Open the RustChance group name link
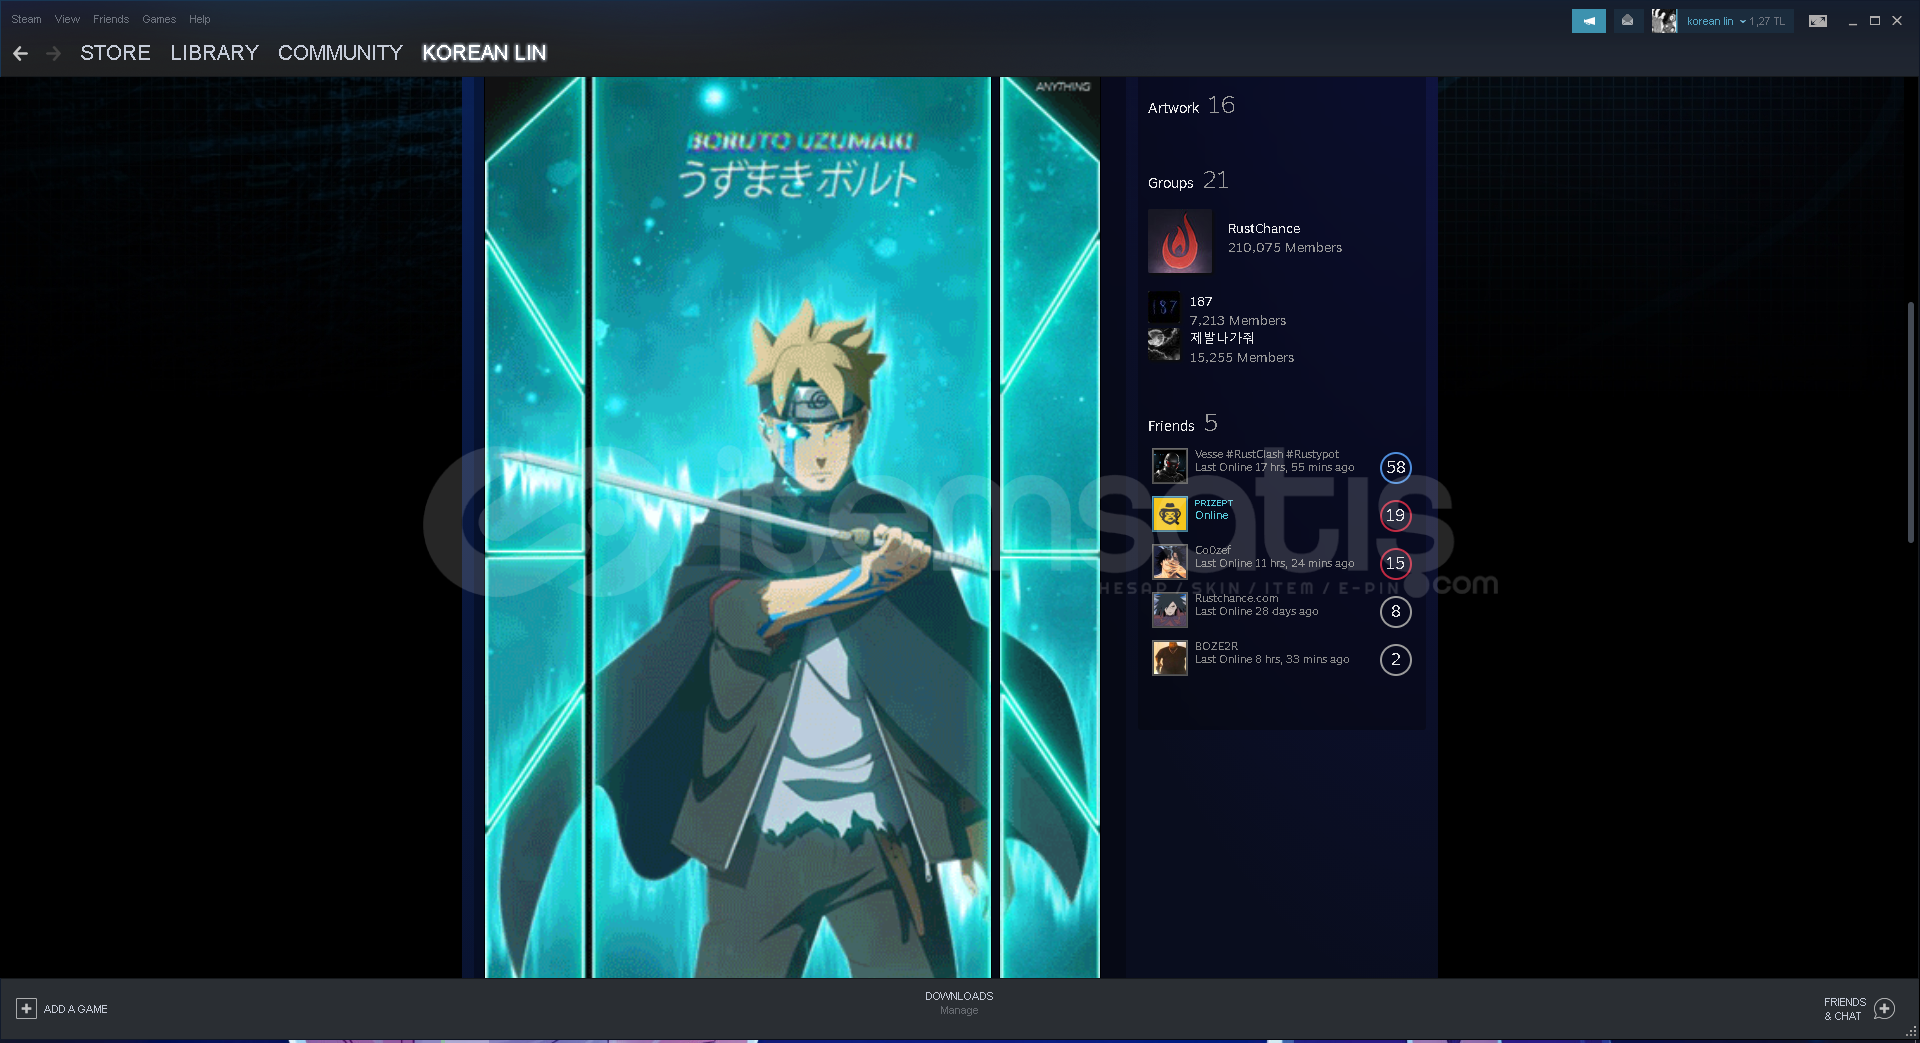 point(1264,229)
